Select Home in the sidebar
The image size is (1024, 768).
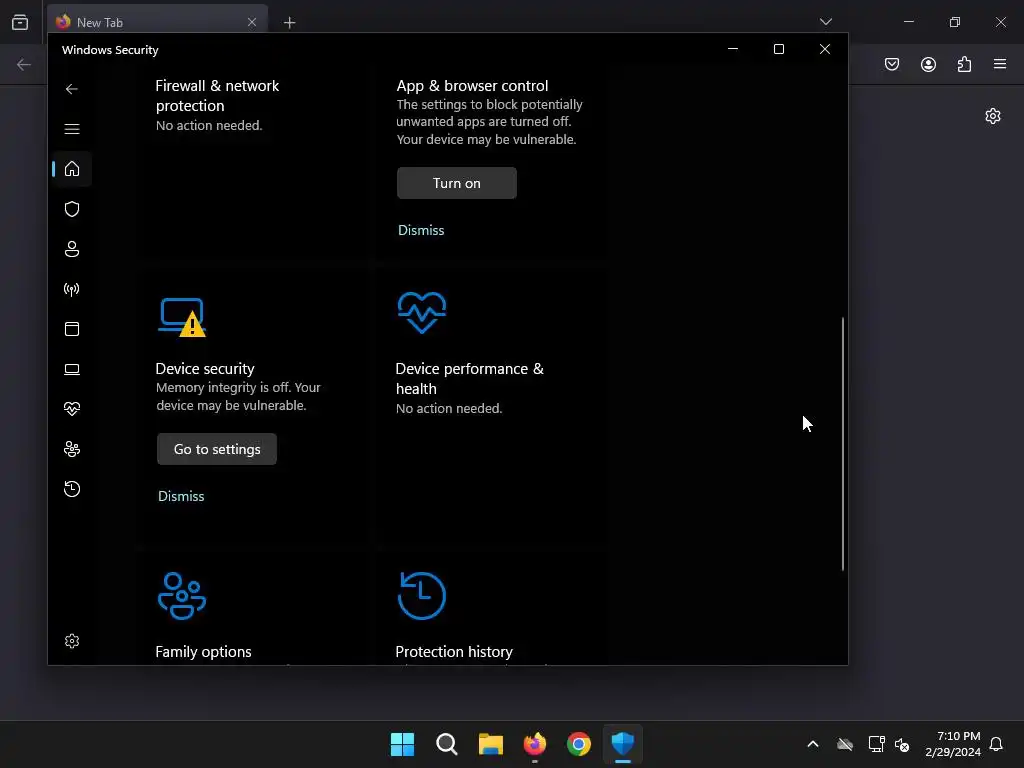72,169
